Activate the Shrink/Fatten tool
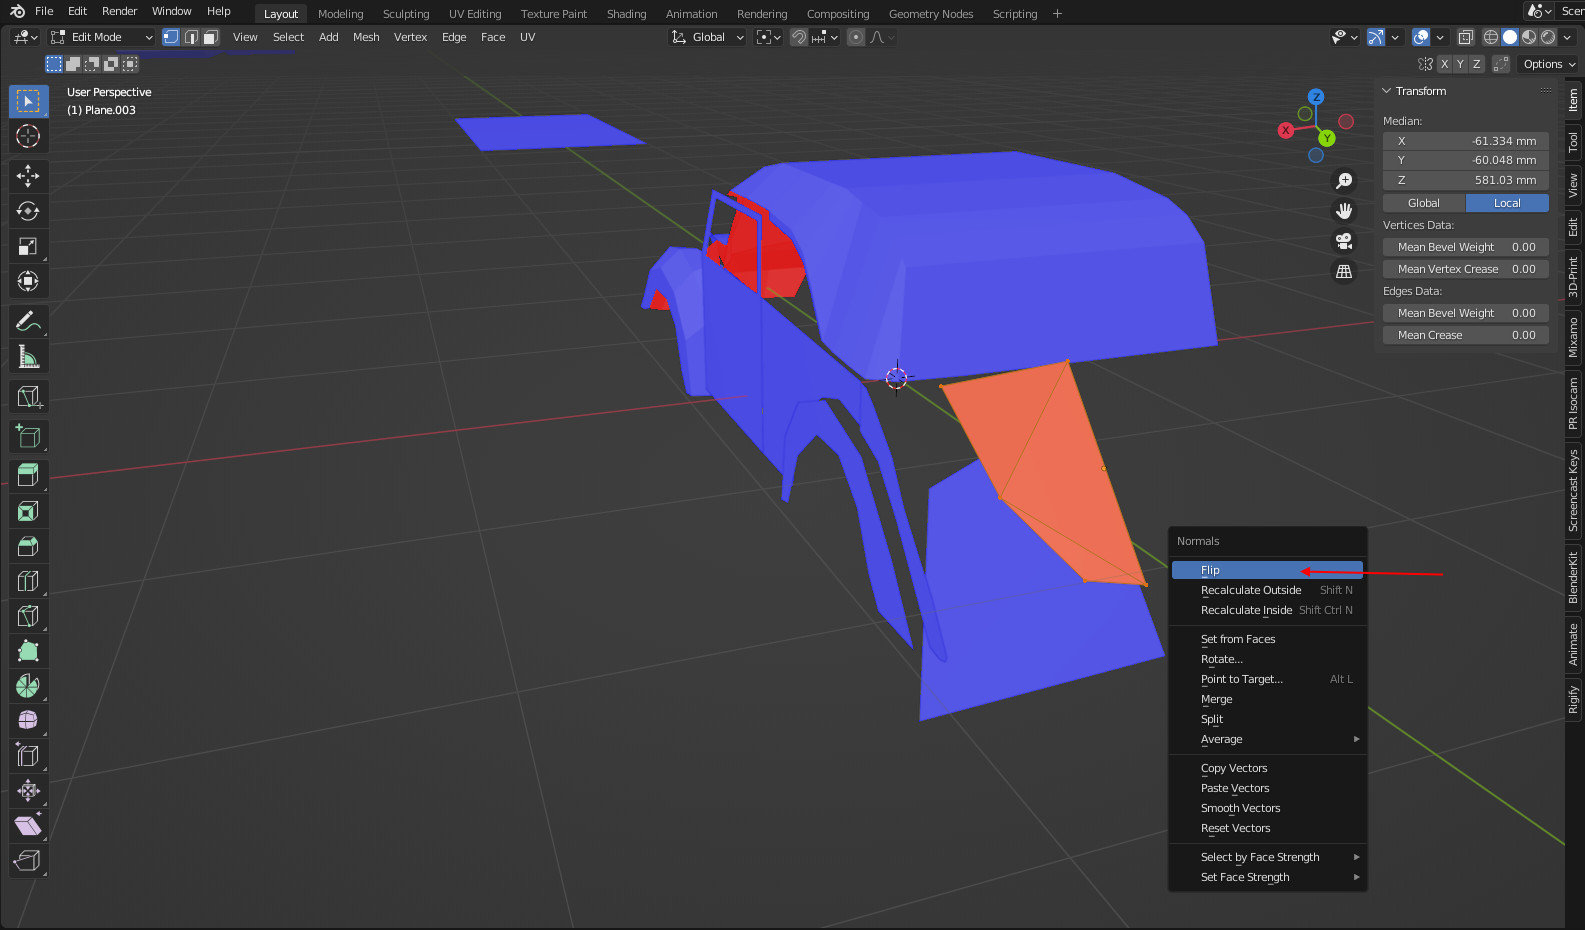Screen dimensions: 1585x930 tap(28, 791)
